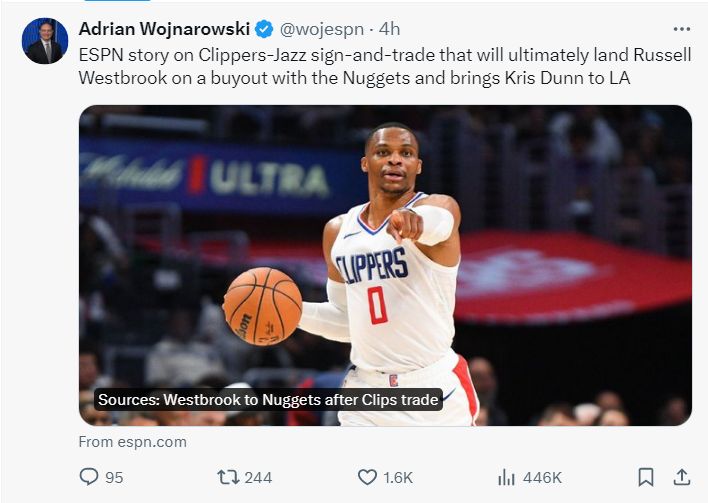Click the 'Sources: Westbrook to Nuggets' headline overlay
Image resolution: width=708 pixels, height=503 pixels.
click(x=268, y=400)
